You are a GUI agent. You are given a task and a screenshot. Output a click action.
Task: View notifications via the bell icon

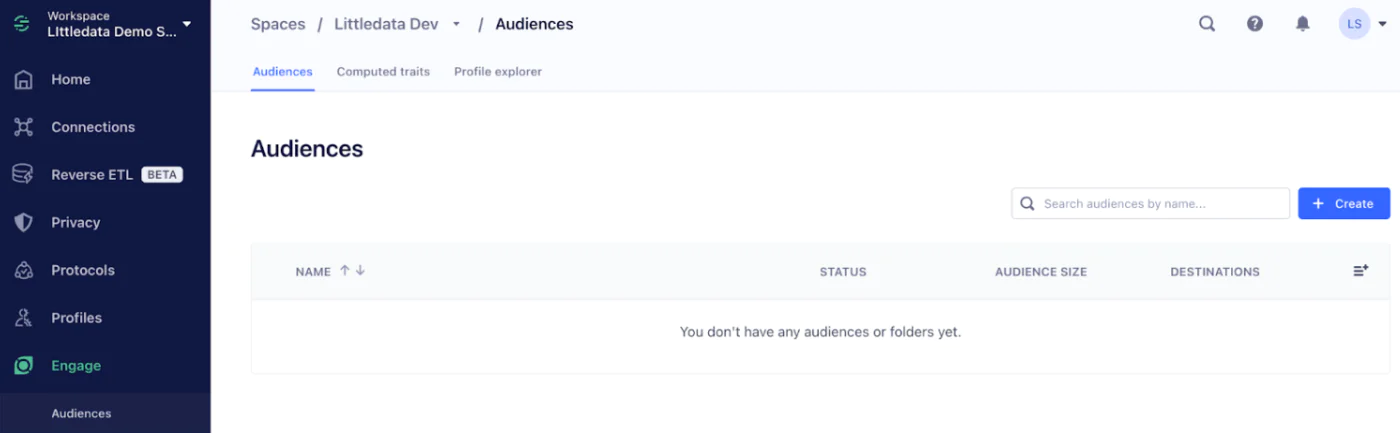coord(1302,24)
